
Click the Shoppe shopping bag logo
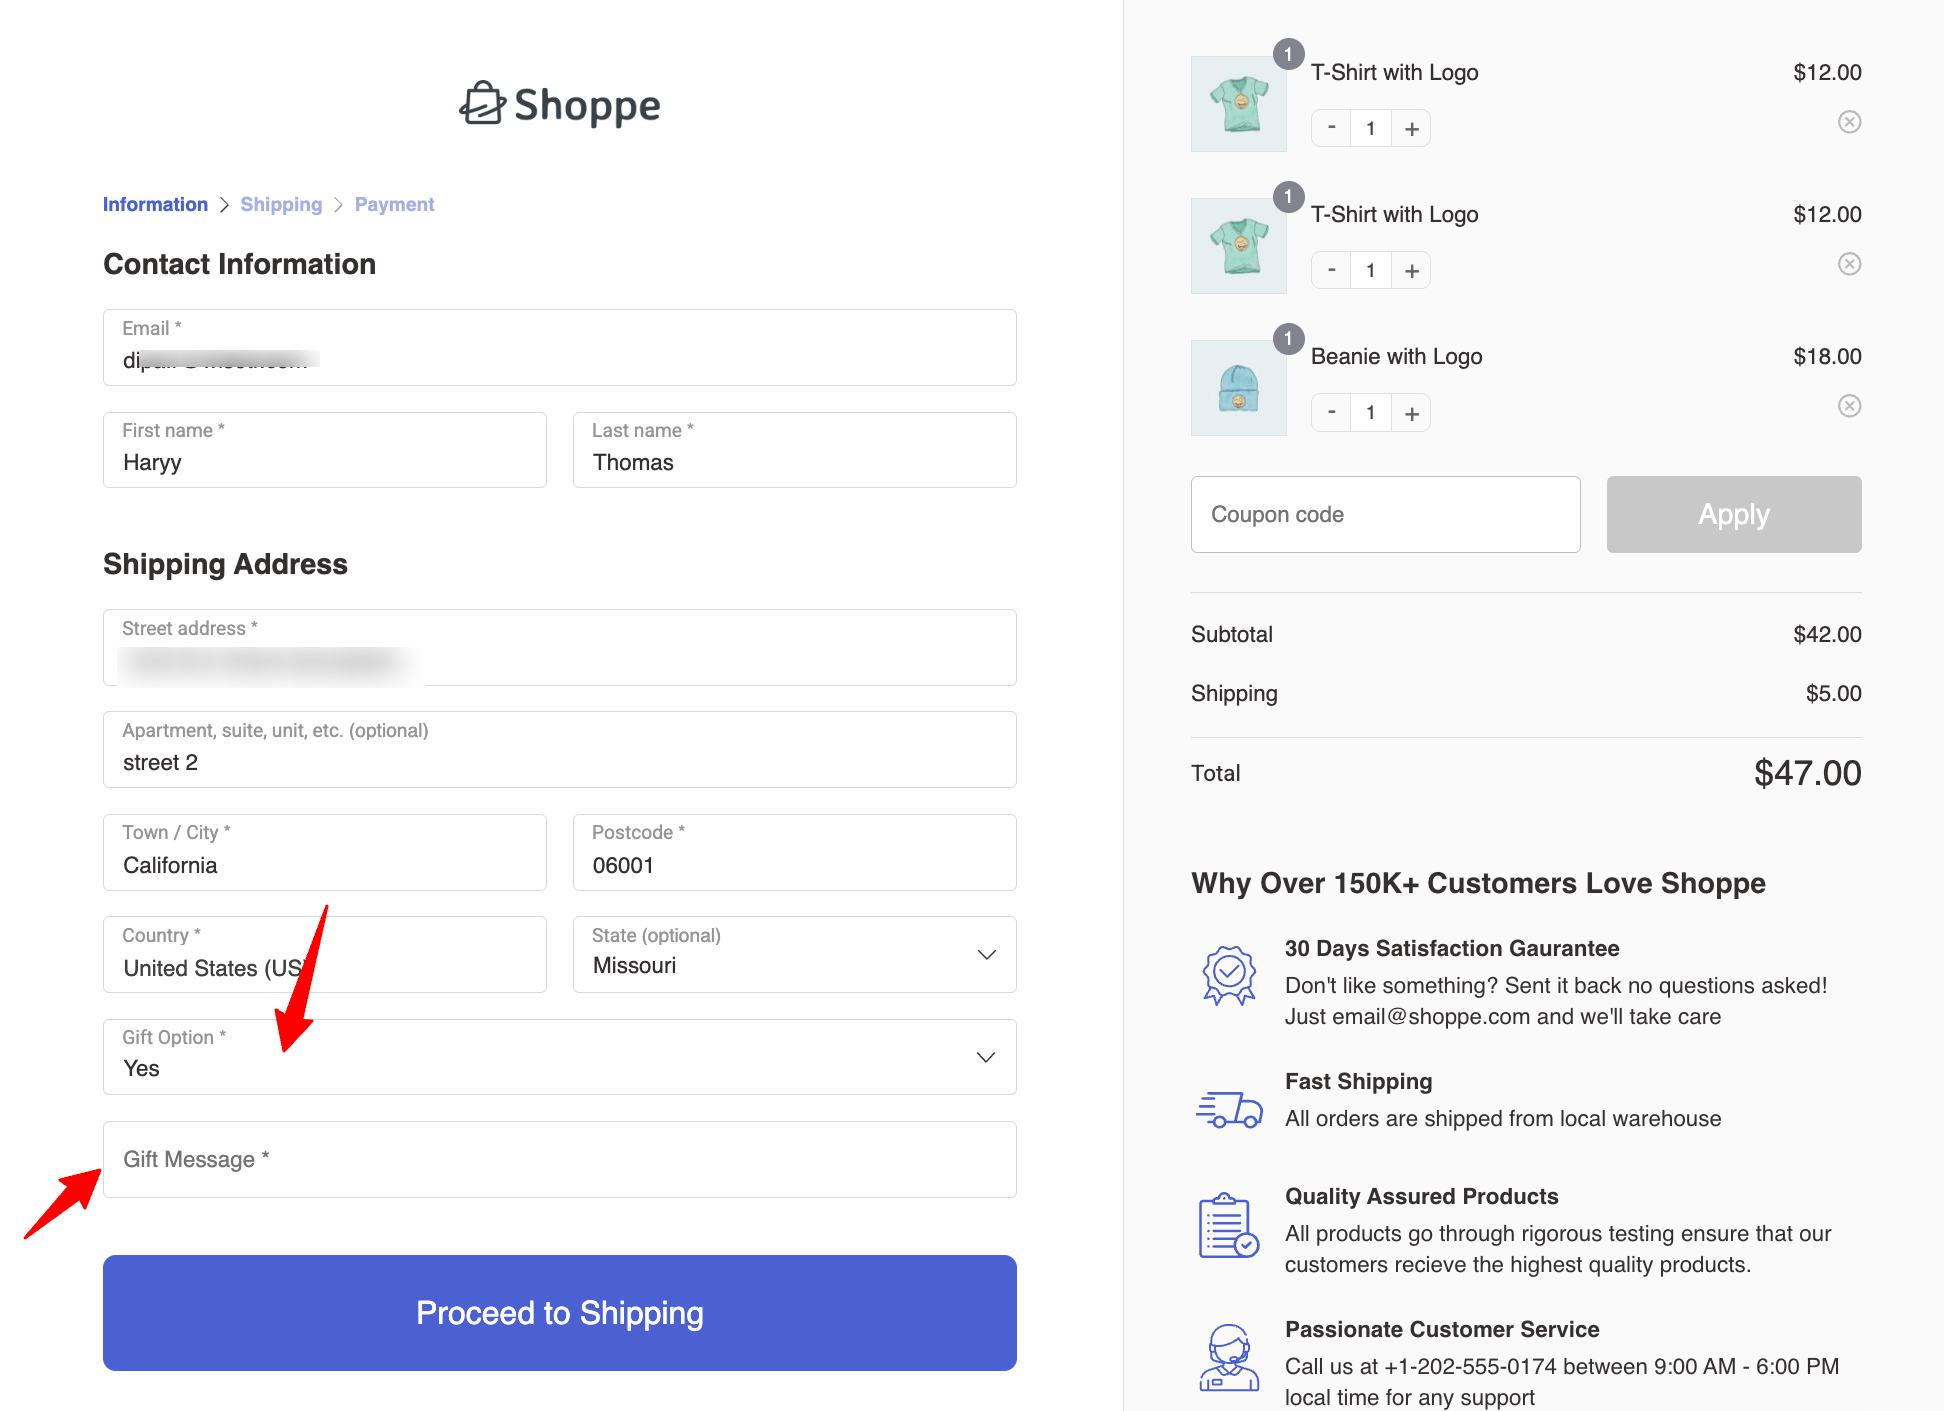click(x=483, y=104)
